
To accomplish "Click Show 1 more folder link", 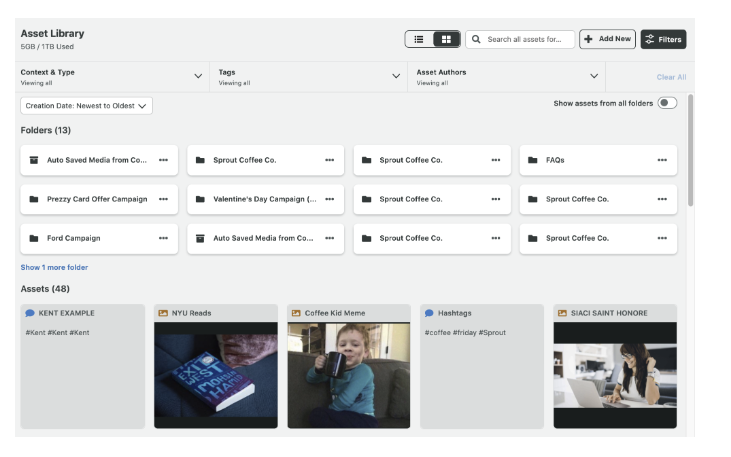I will (x=54, y=267).
